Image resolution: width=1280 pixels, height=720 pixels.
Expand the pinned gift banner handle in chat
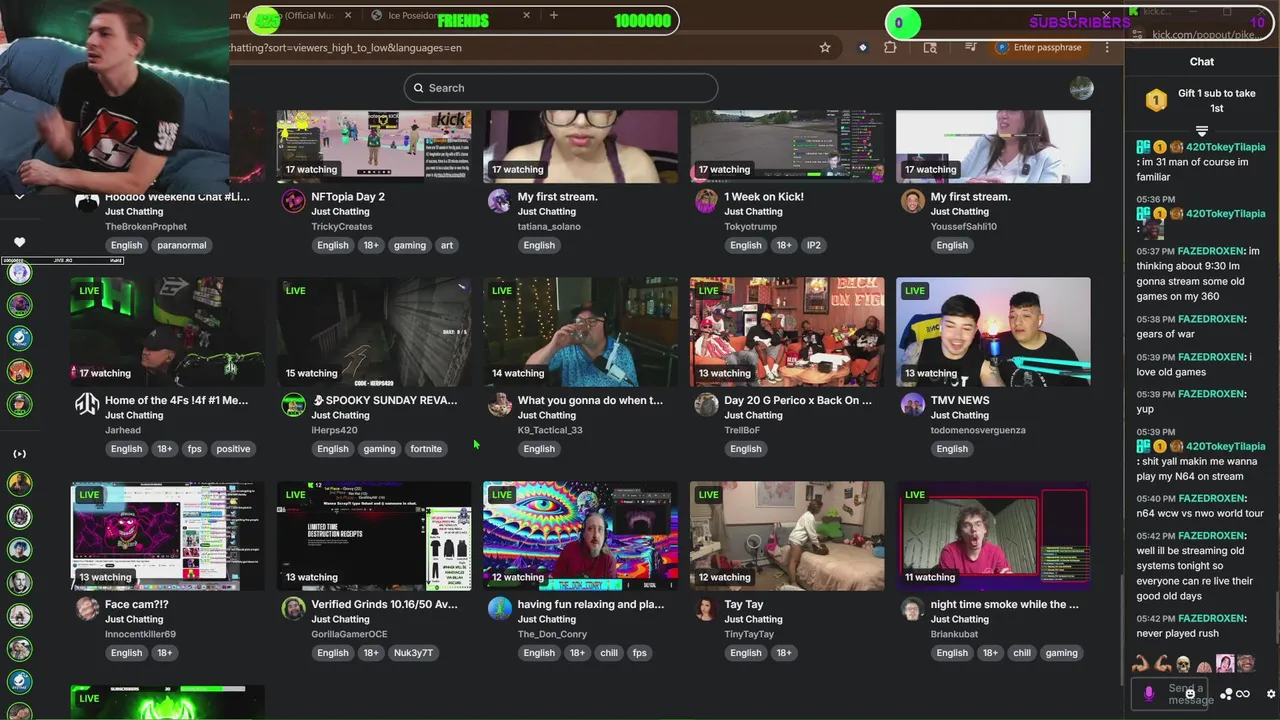(x=1202, y=131)
